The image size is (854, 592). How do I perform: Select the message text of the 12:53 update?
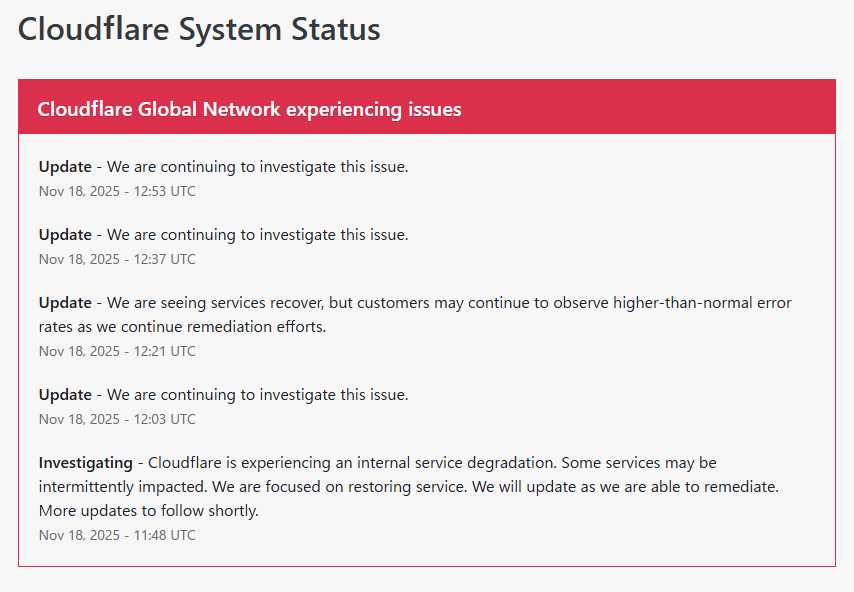(x=258, y=167)
